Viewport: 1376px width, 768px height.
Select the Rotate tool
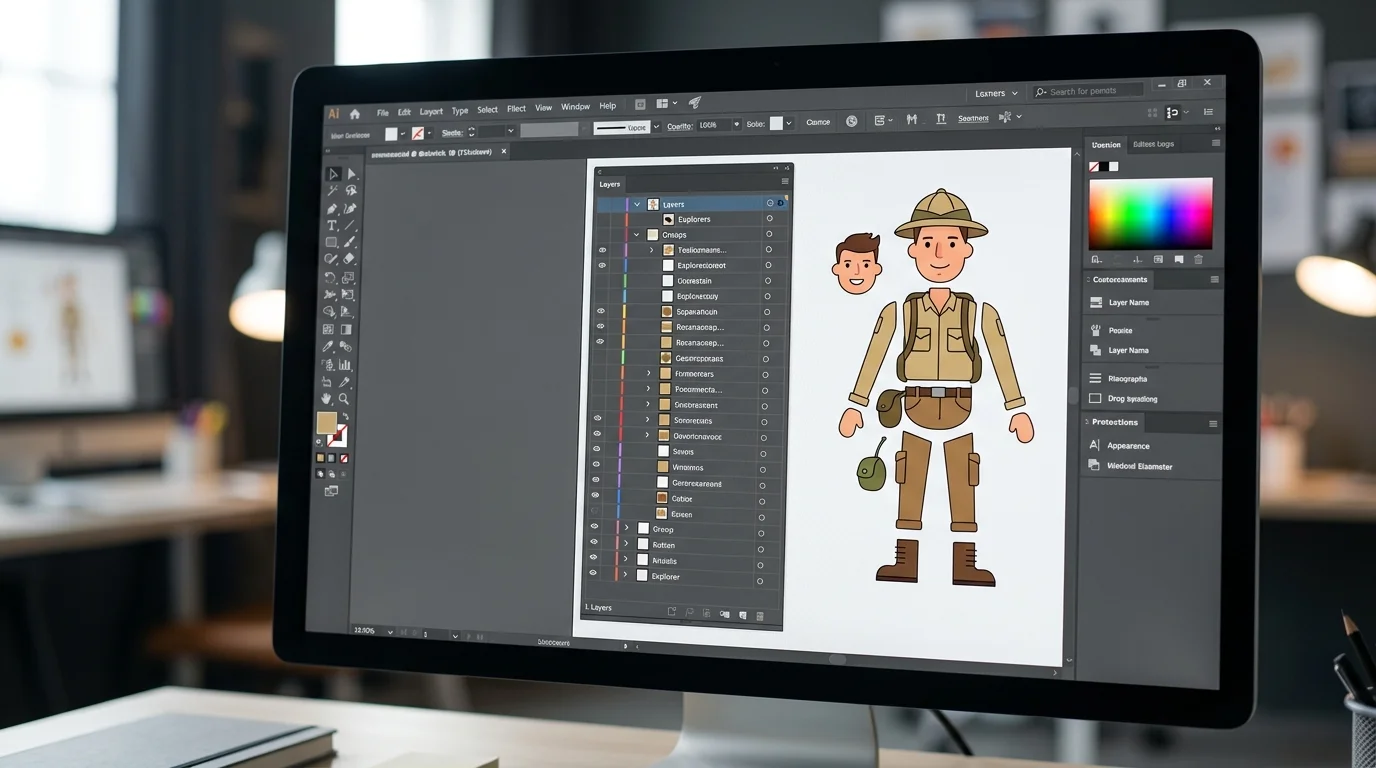click(x=330, y=277)
